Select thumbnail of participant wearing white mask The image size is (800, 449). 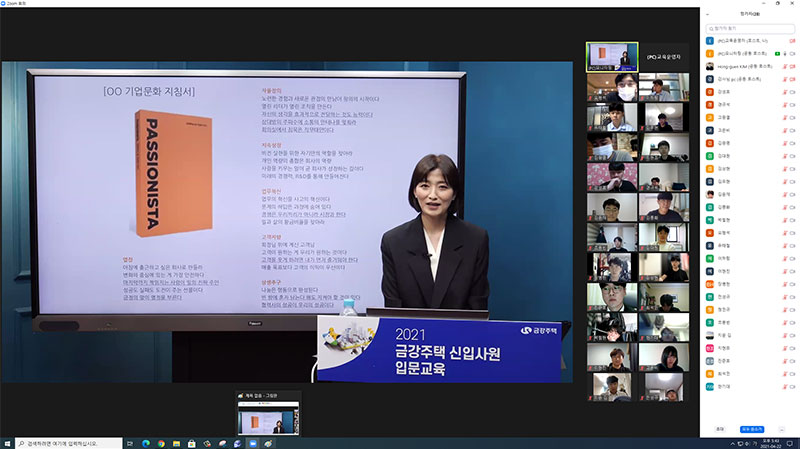point(612,87)
